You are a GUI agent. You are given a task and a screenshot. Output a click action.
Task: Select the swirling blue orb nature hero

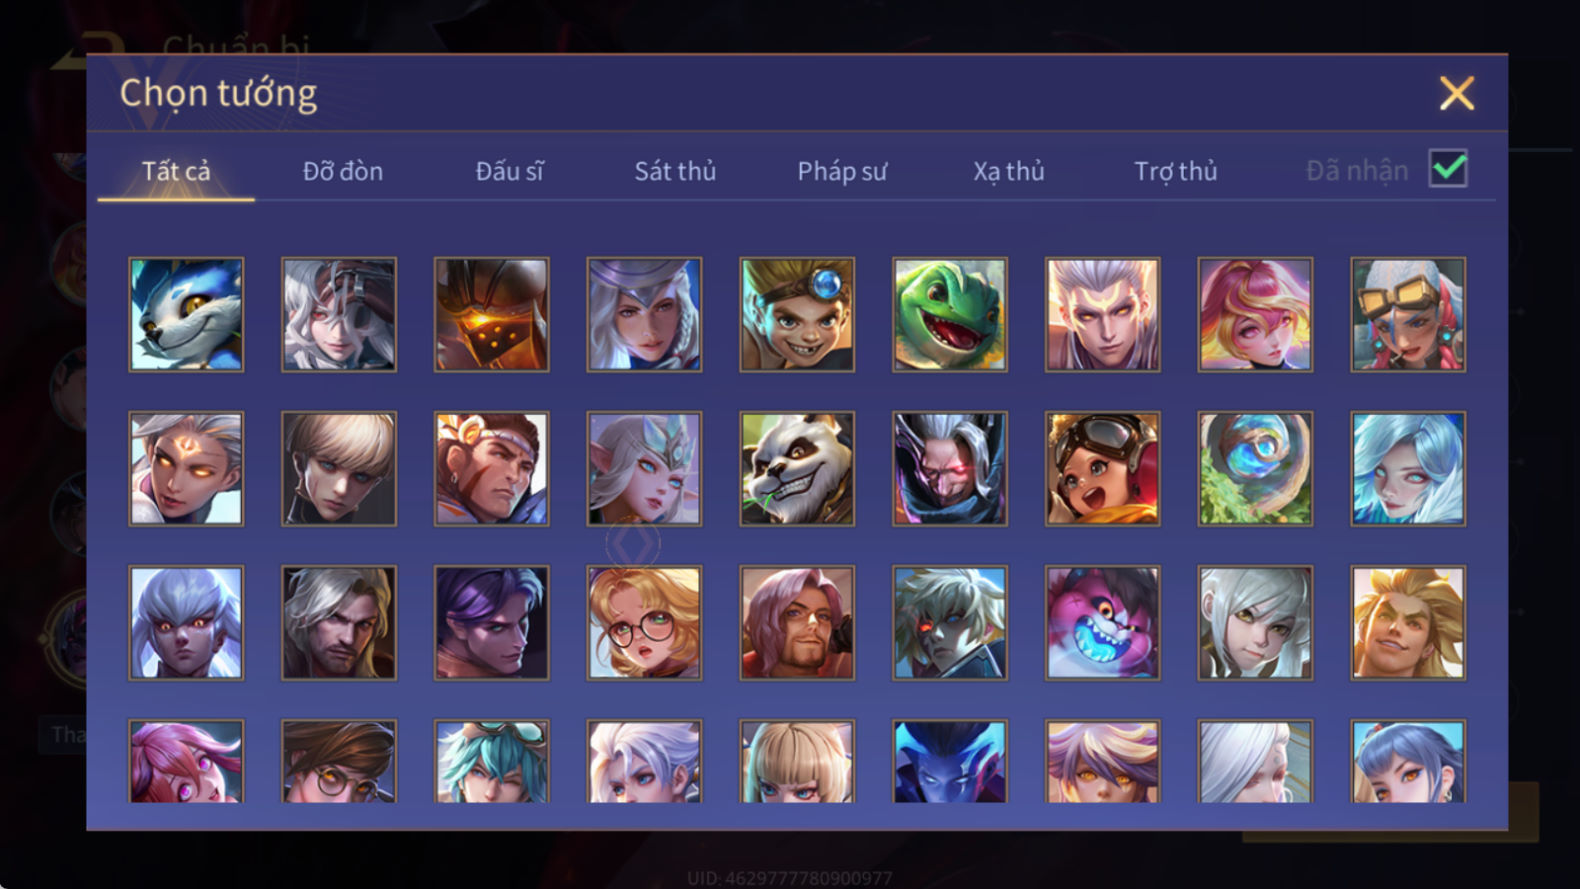pyautogui.click(x=1255, y=469)
